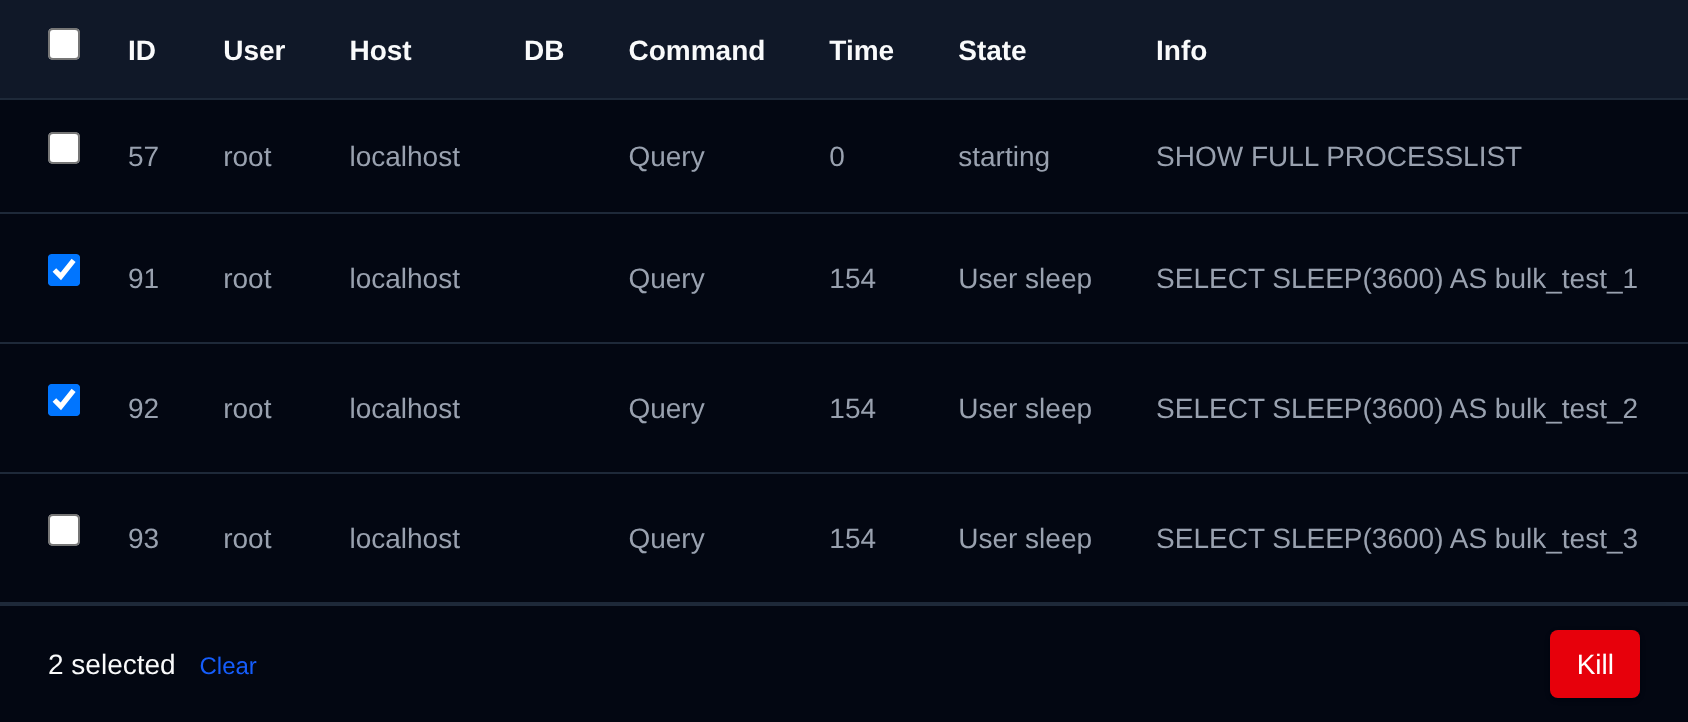This screenshot has height=722, width=1688.
Task: Uncheck the box for process 92
Action: [64, 400]
